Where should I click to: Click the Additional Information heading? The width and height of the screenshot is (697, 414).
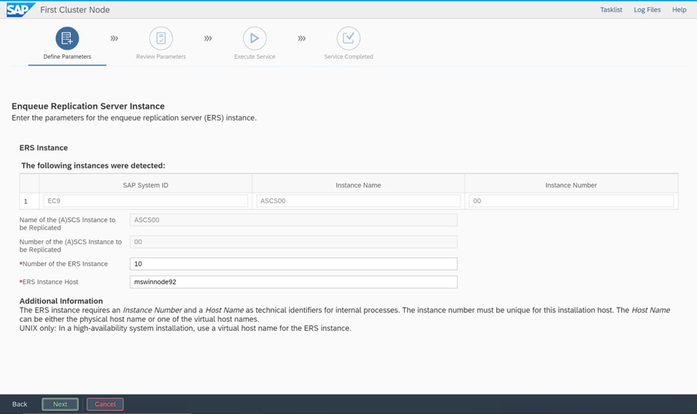point(61,301)
